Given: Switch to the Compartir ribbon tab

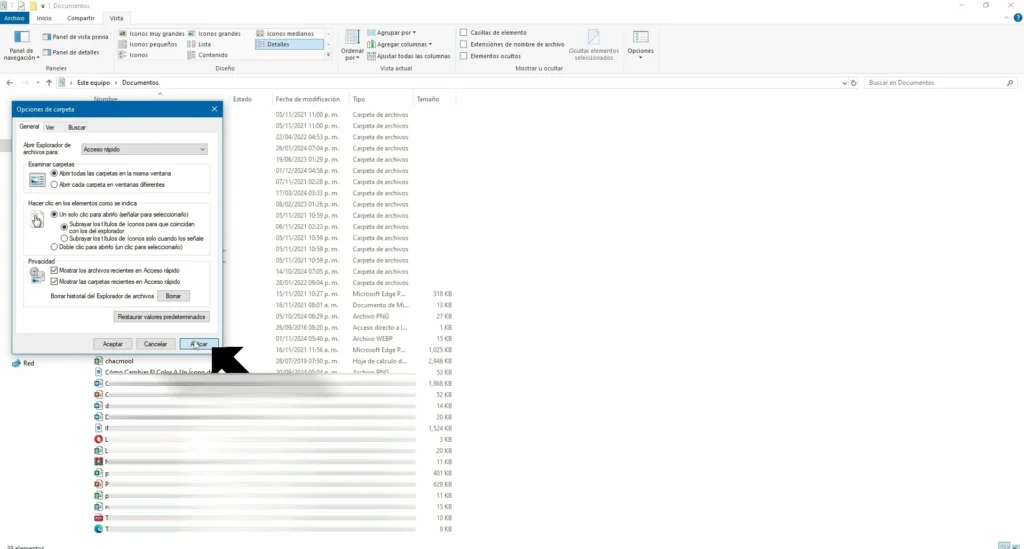Looking at the screenshot, I should click(x=81, y=18).
